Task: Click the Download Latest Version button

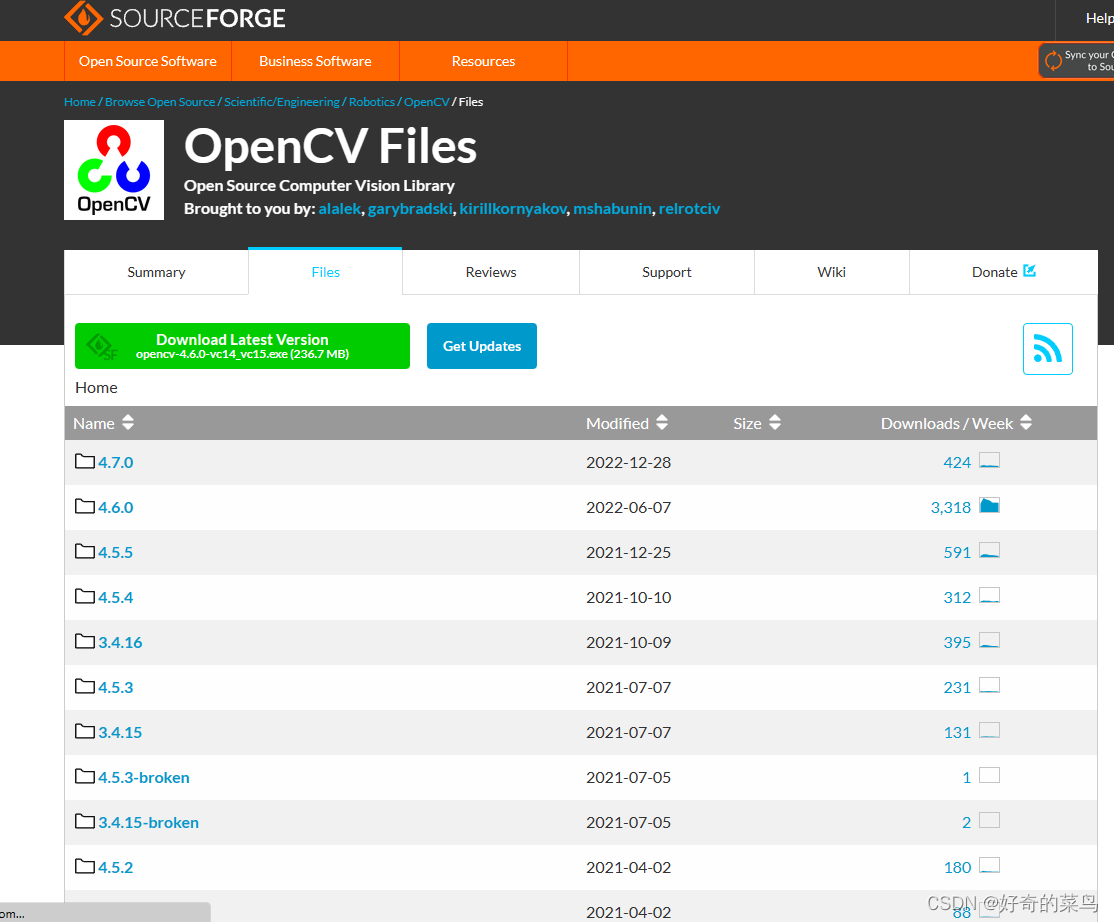Action: click(x=241, y=345)
